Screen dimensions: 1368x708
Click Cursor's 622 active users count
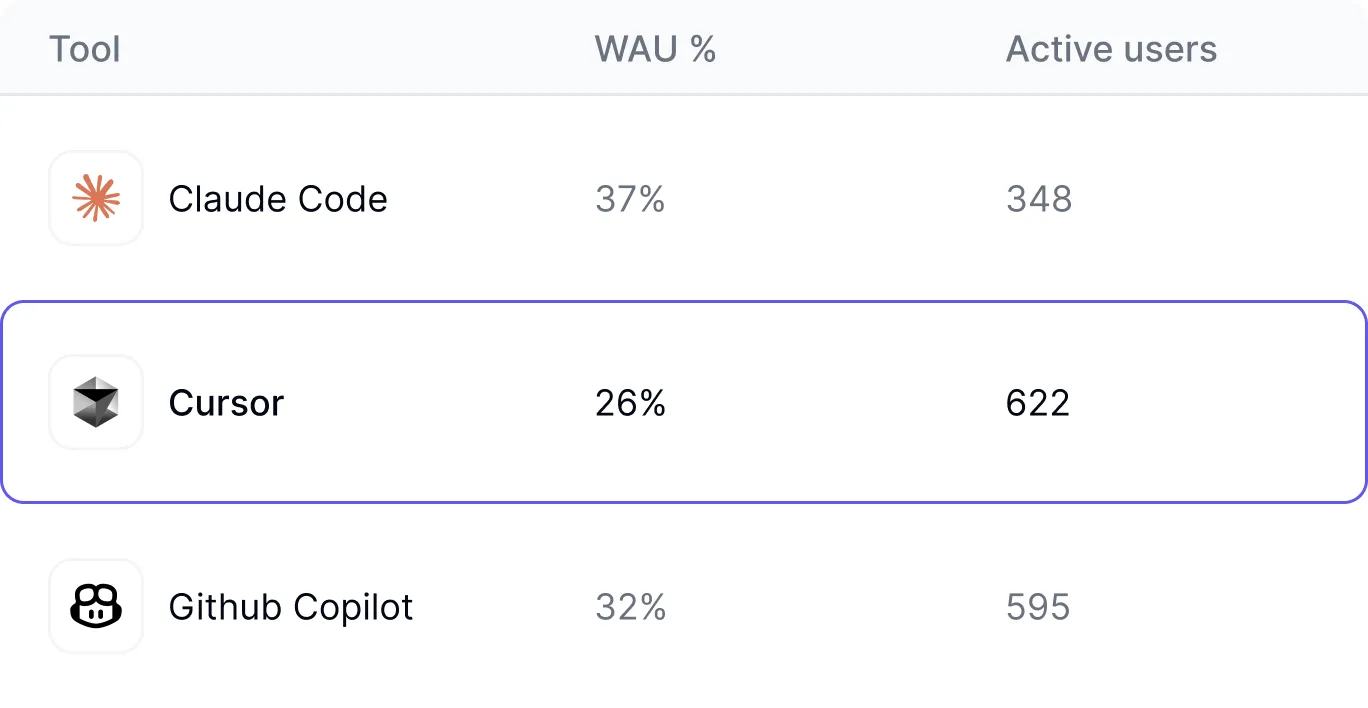point(1038,403)
